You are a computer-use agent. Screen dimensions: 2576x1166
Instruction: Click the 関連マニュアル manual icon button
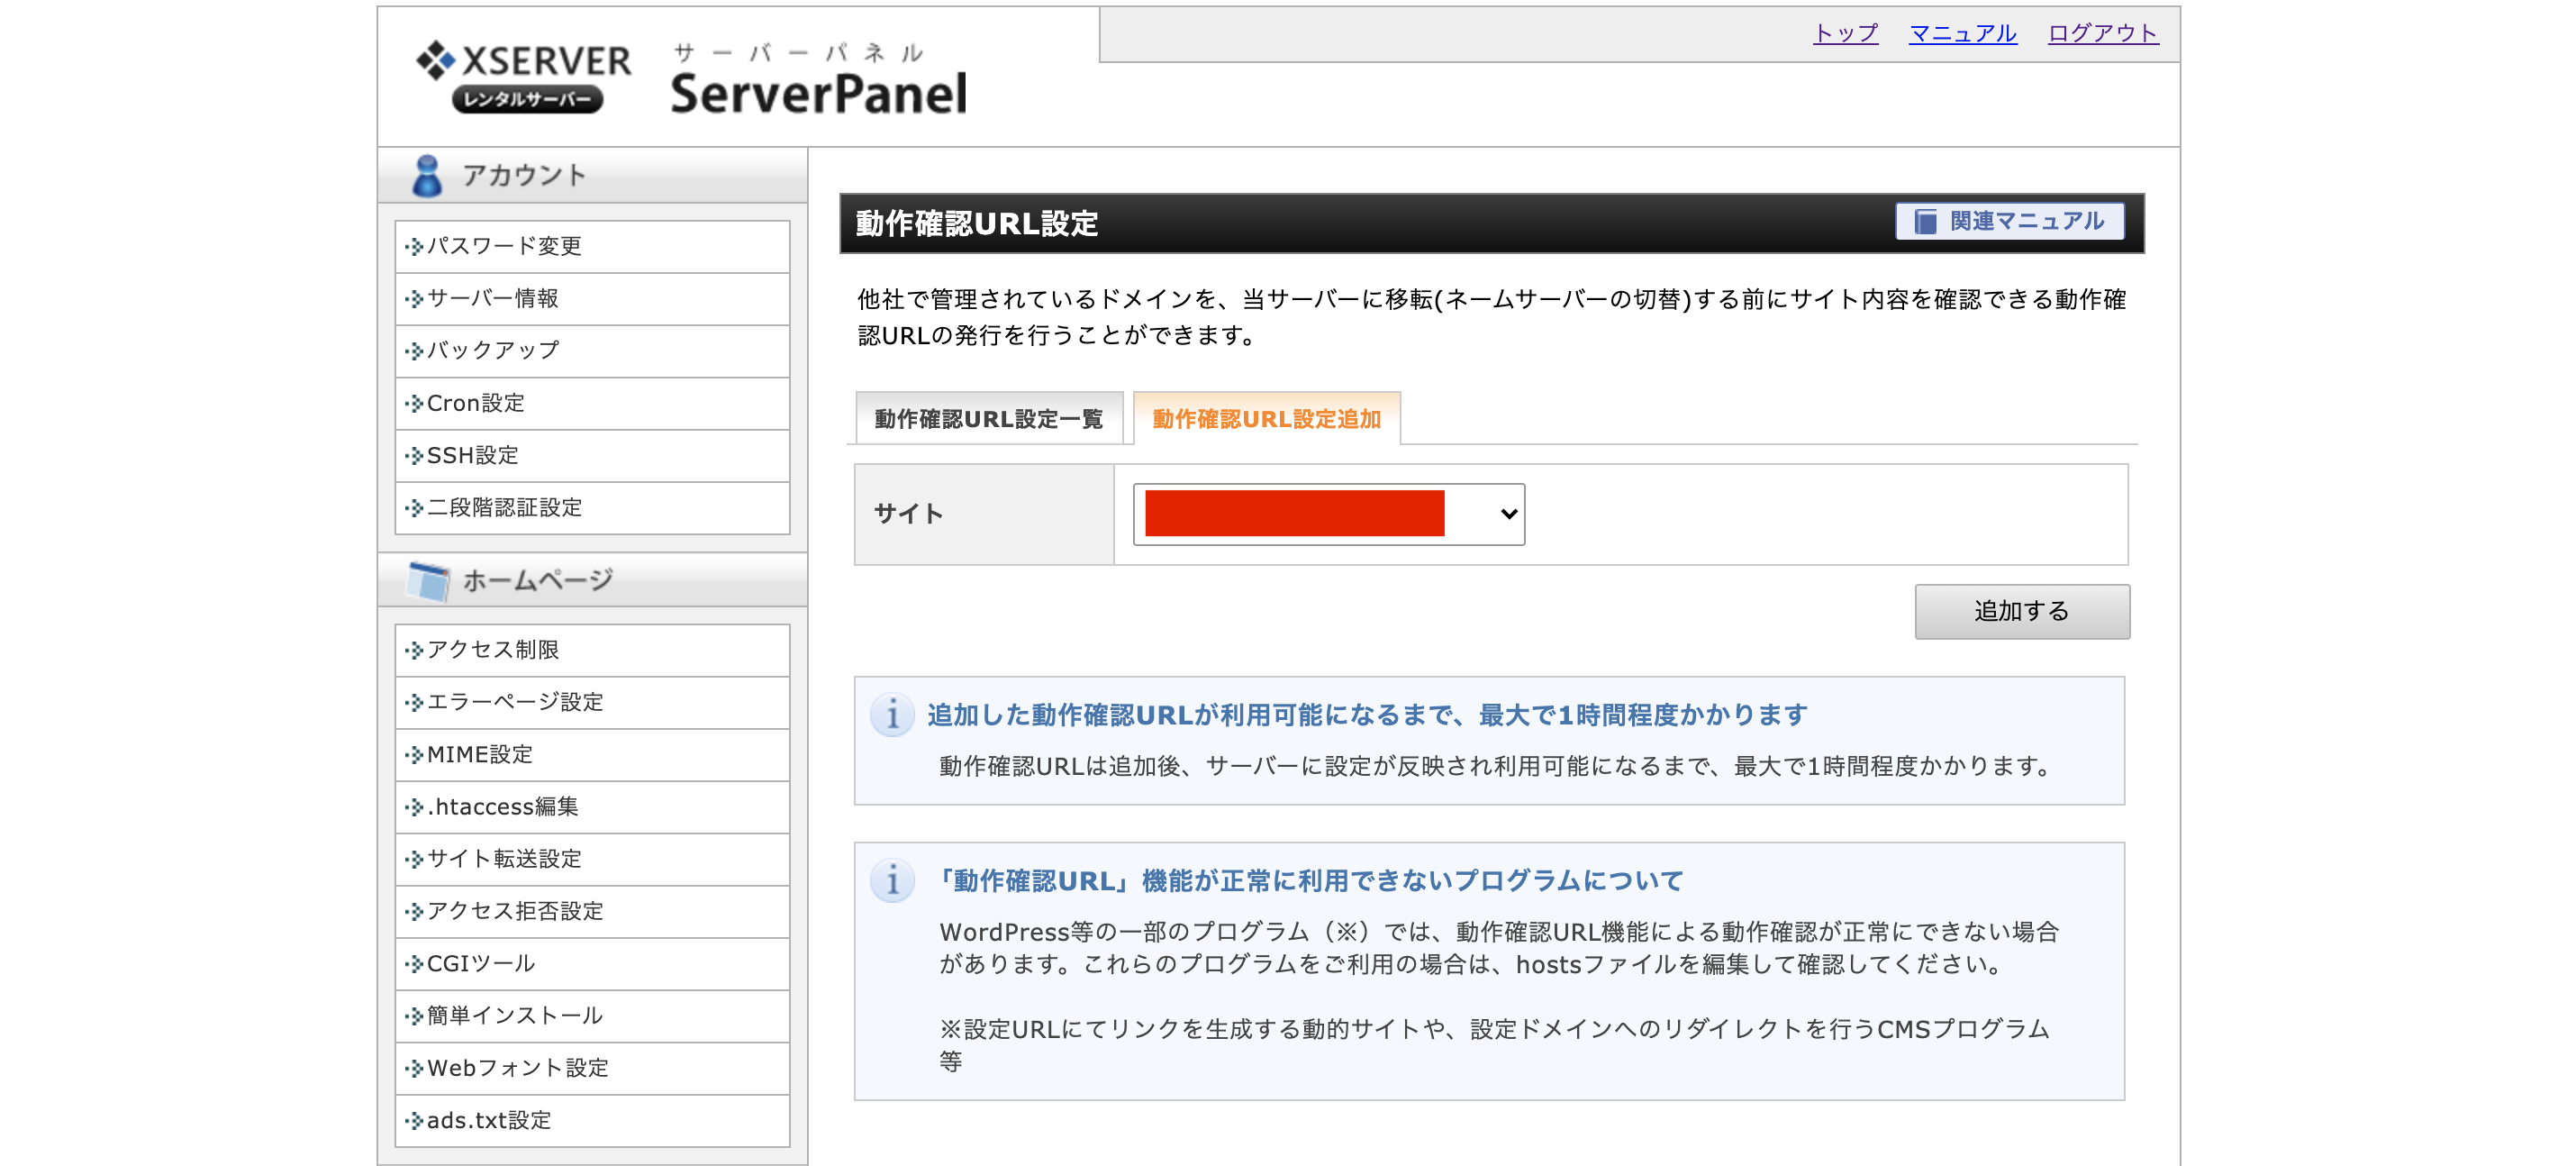pyautogui.click(x=1925, y=221)
